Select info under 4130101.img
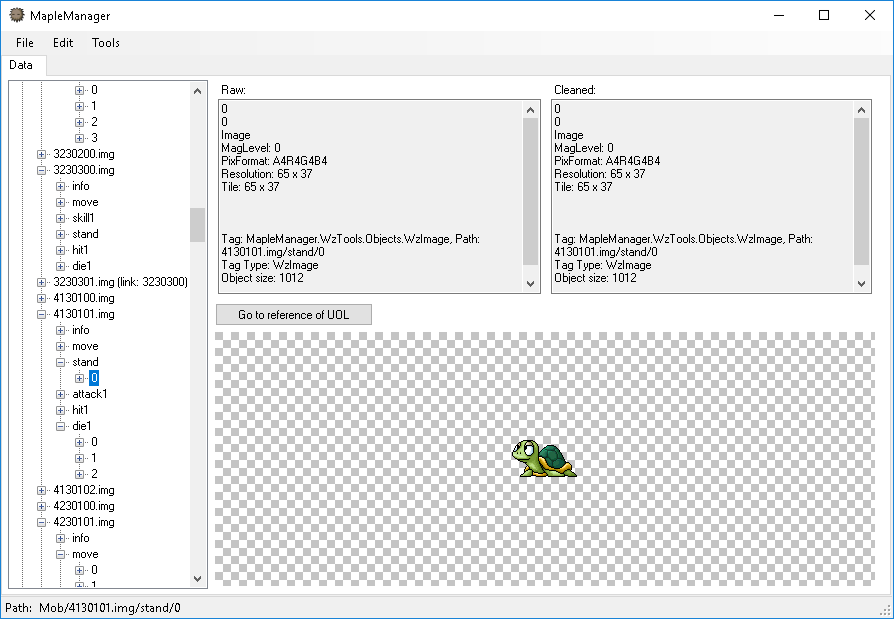The height and width of the screenshot is (619, 894). 80,330
